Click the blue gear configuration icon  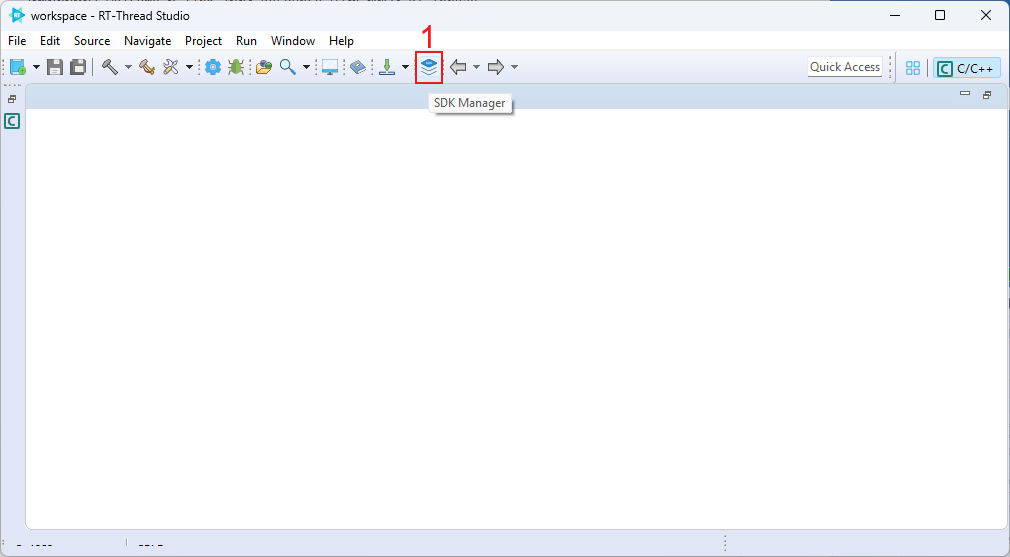pyautogui.click(x=212, y=67)
